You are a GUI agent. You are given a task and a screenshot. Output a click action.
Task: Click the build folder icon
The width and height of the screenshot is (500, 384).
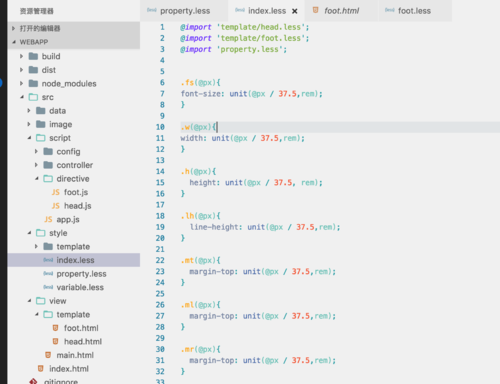tap(33, 56)
